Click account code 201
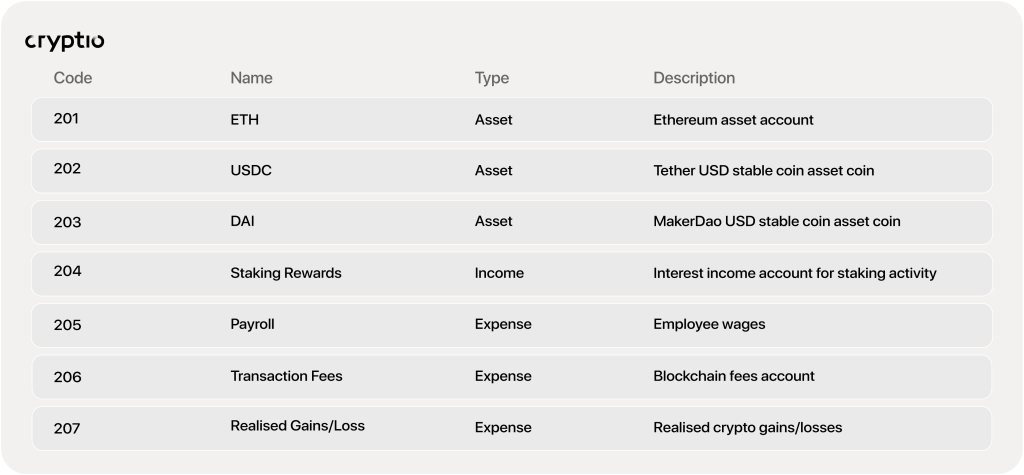 point(66,119)
